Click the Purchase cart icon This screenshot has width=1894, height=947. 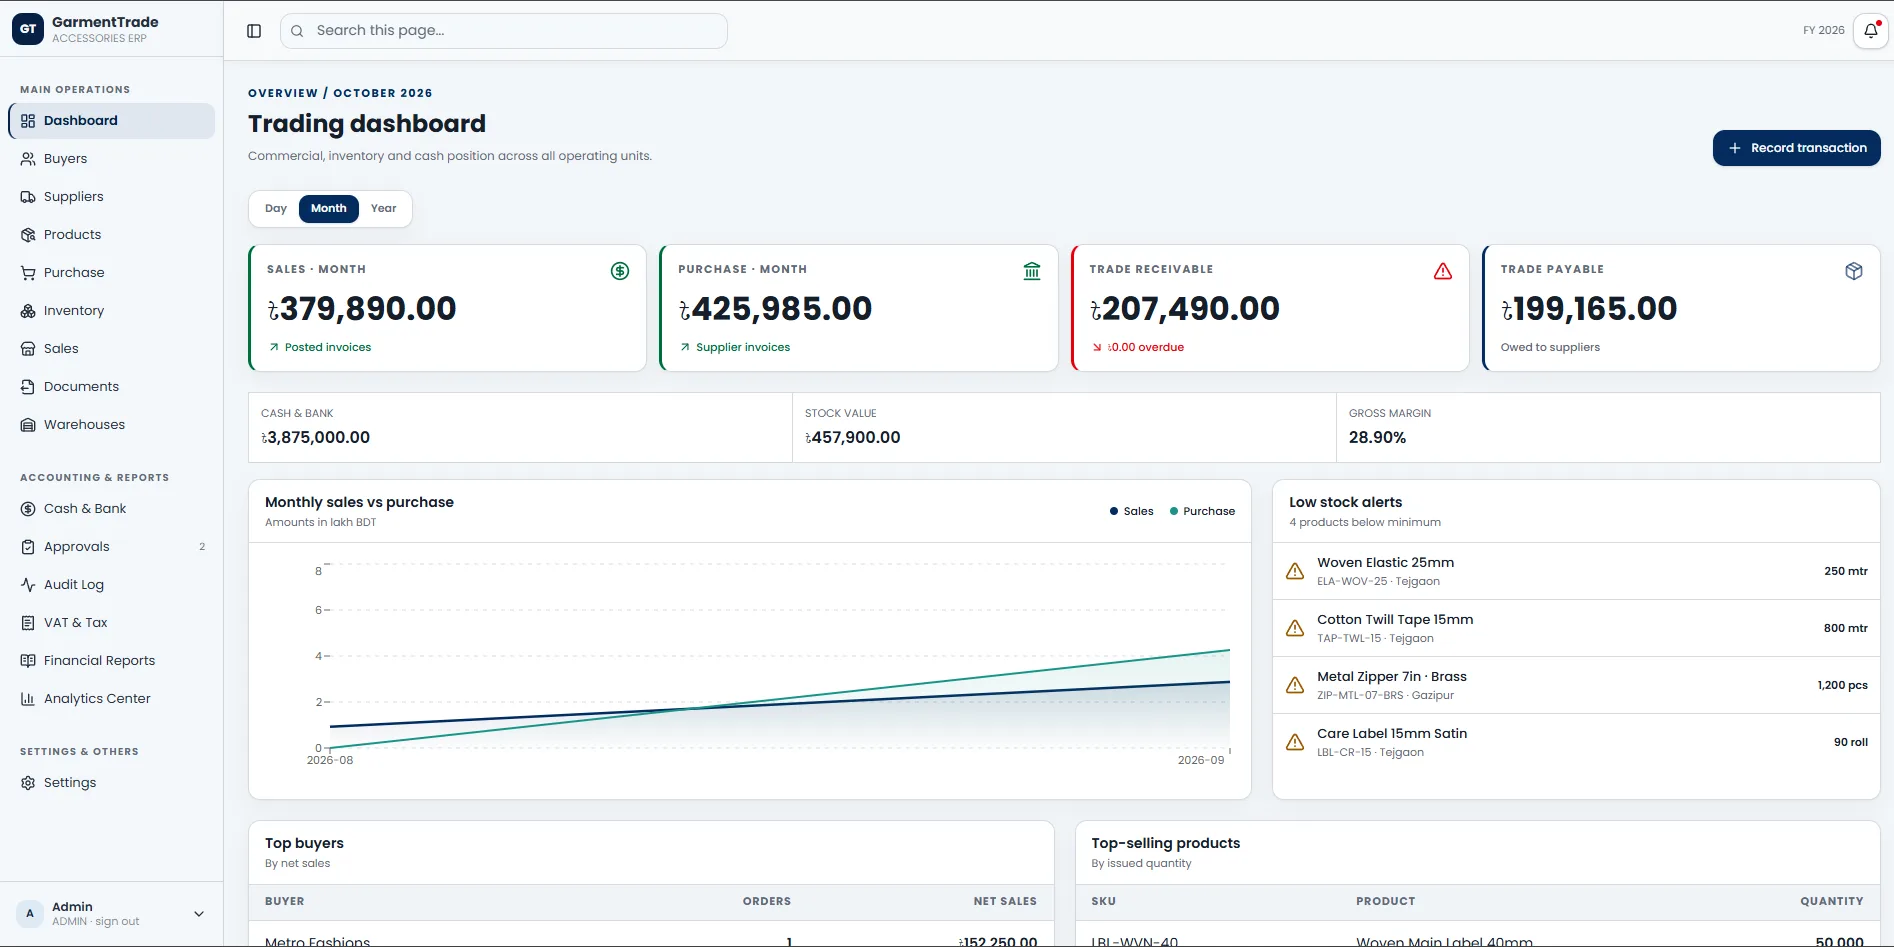point(28,273)
